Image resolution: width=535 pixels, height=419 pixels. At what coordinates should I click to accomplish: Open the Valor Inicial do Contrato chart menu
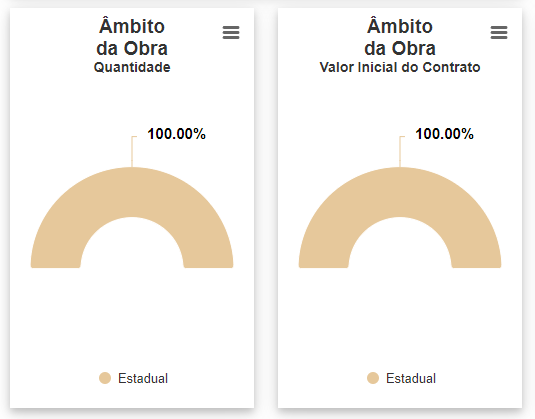pos(499,32)
